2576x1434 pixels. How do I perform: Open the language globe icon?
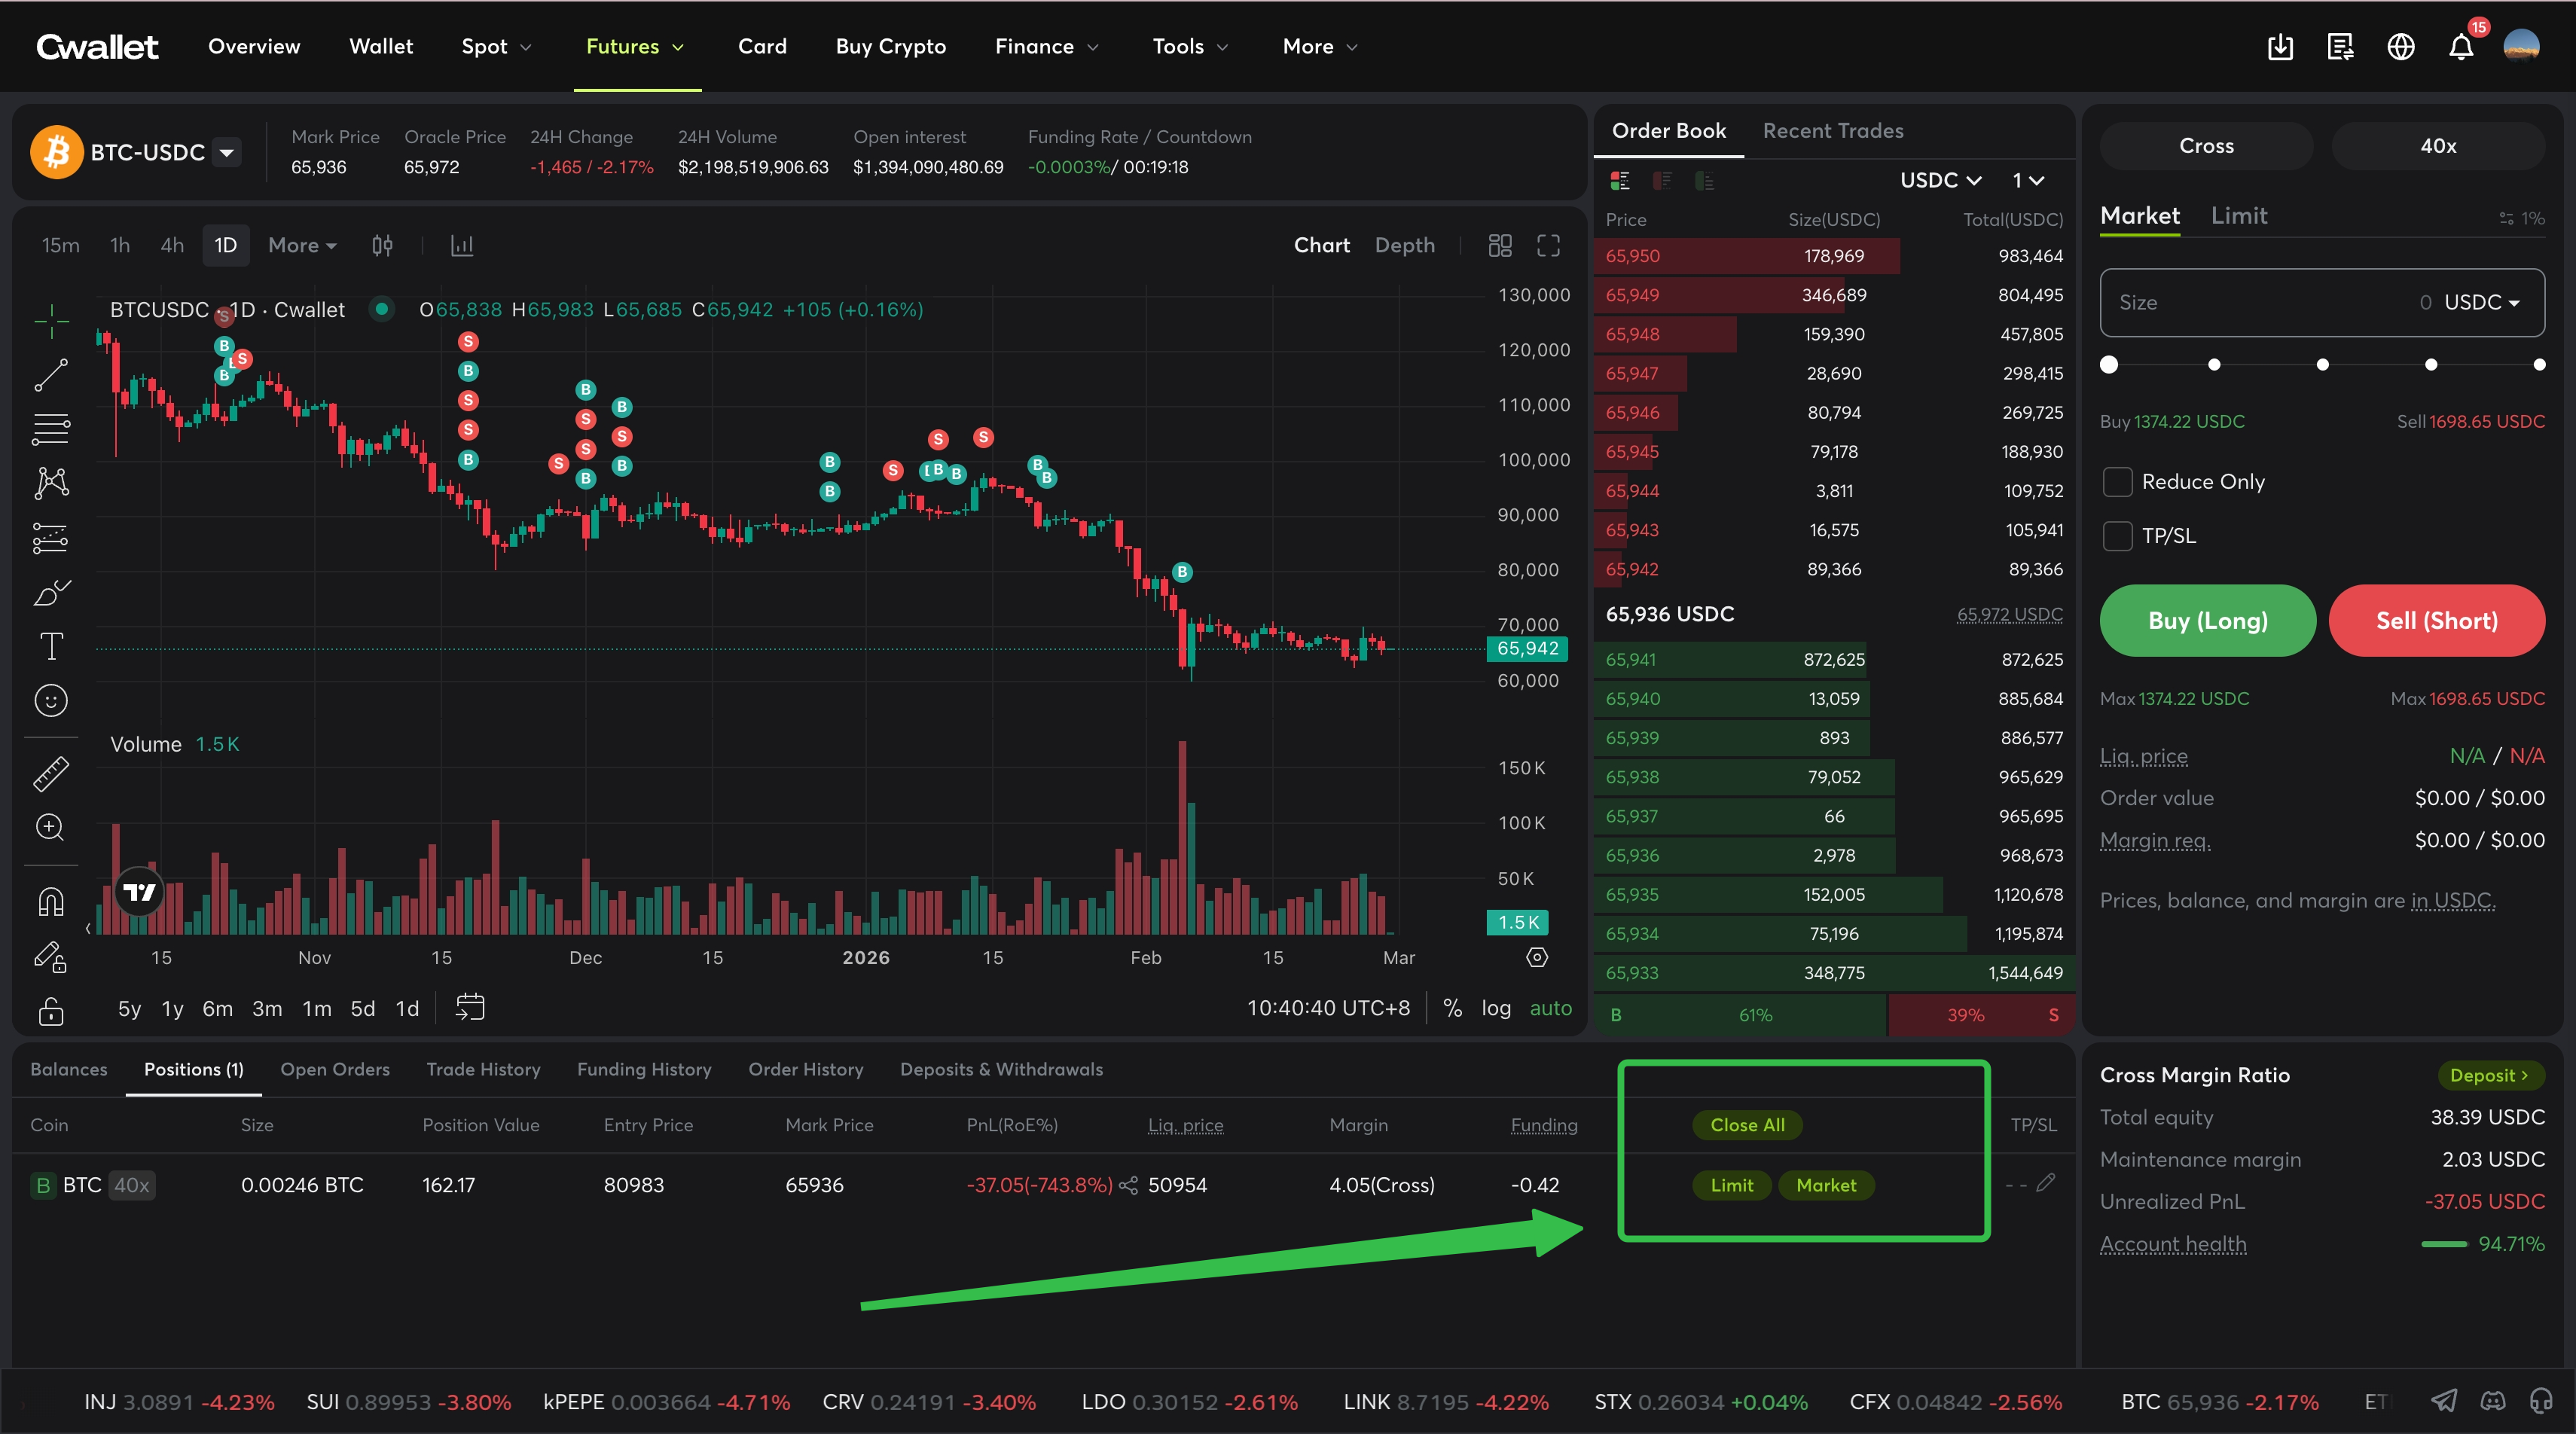[2401, 47]
